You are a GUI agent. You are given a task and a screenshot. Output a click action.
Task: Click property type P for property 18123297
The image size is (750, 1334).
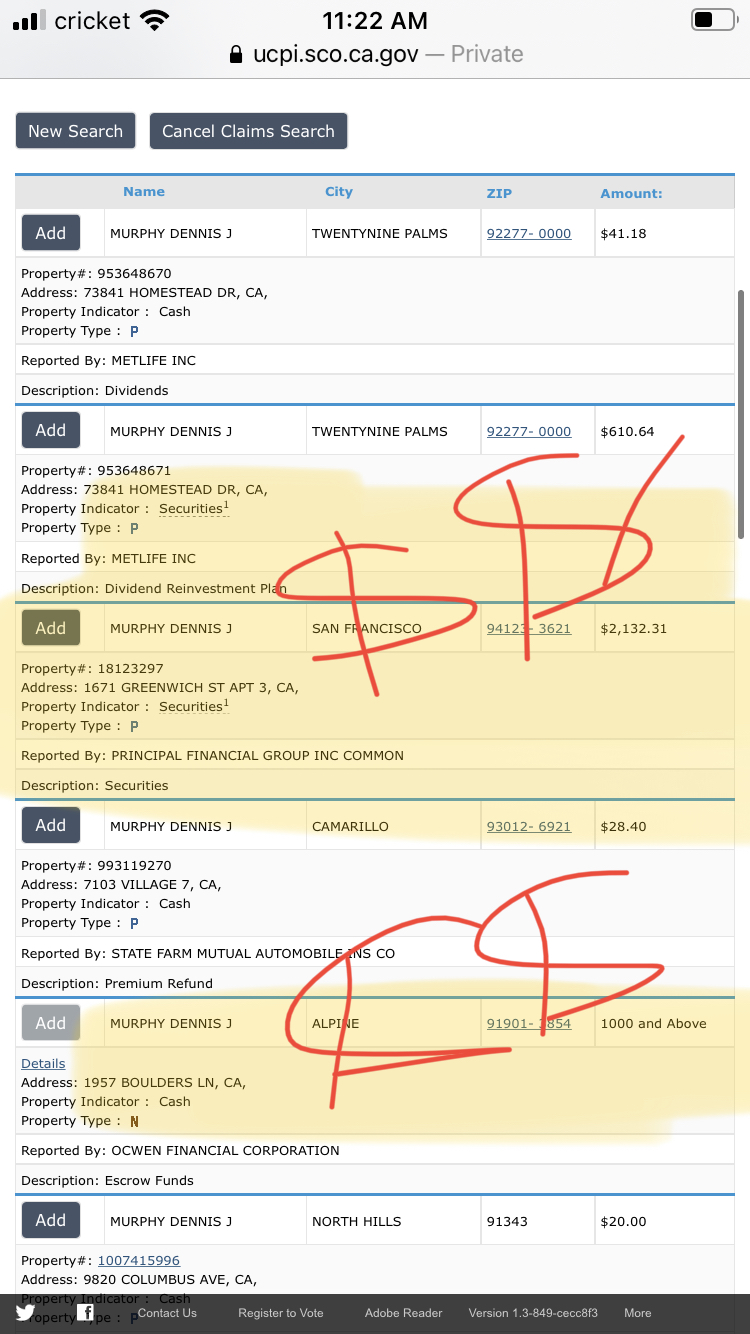coord(134,726)
